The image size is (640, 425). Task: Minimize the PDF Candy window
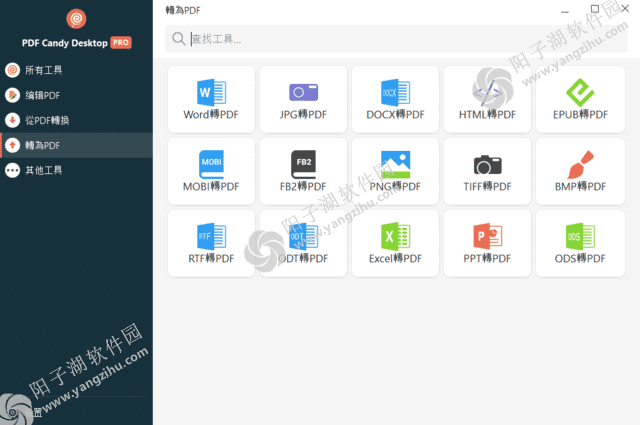[565, 11]
